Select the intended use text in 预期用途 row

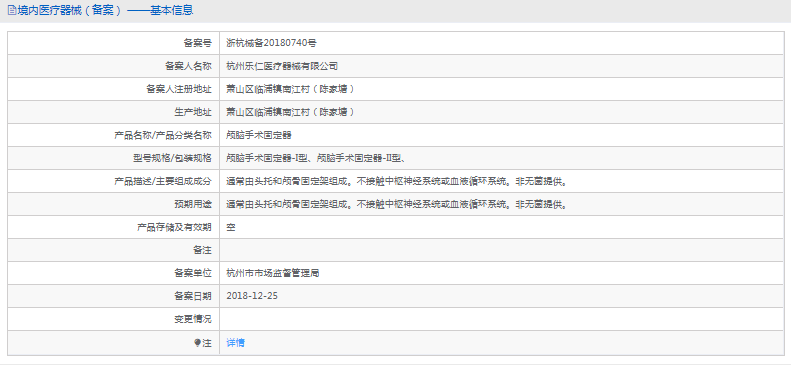pos(398,205)
